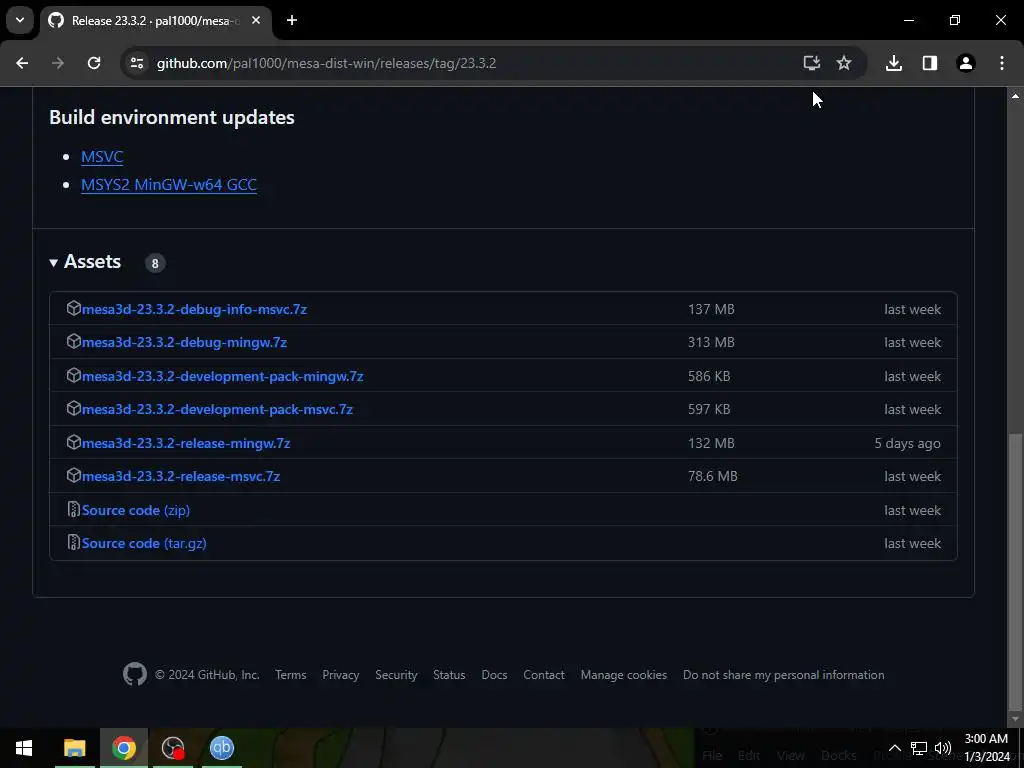The width and height of the screenshot is (1024, 768).
Task: Open footer Contact link
Action: [543, 675]
